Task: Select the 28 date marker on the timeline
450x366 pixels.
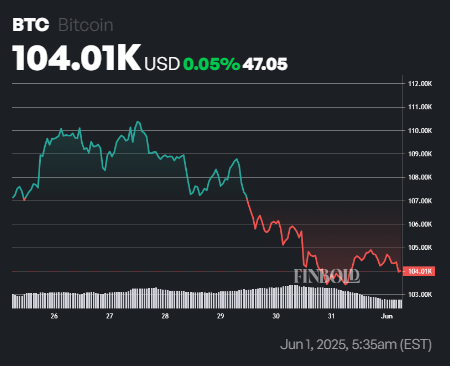Action: [x=165, y=316]
